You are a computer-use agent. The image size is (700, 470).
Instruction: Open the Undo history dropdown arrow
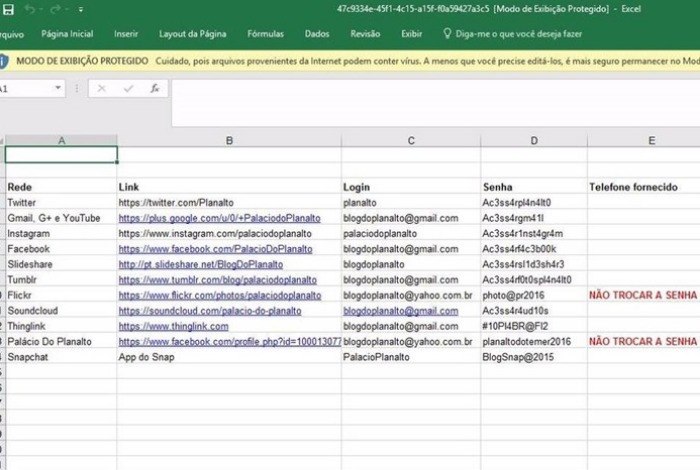(x=42, y=10)
